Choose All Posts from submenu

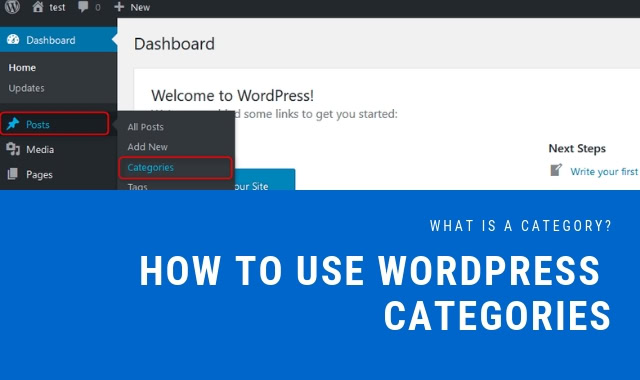pyautogui.click(x=145, y=127)
